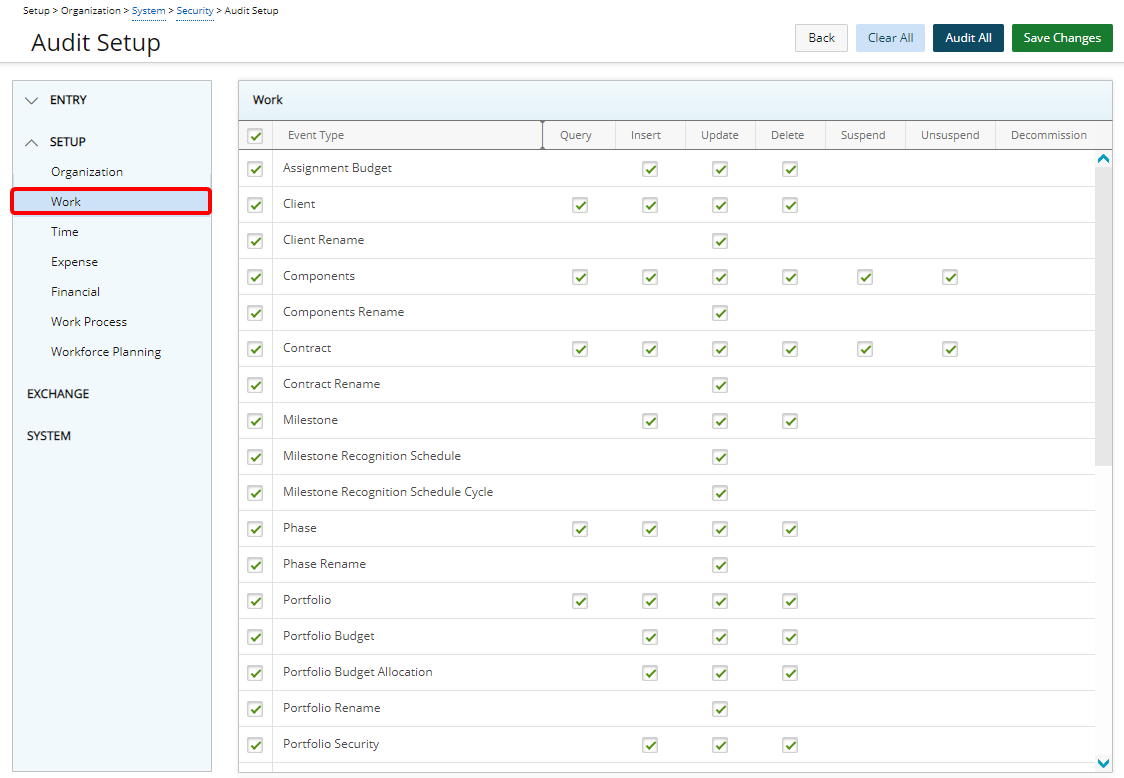Collapse the ENTRY section chevron
Image resolution: width=1124 pixels, height=778 pixels.
32,101
